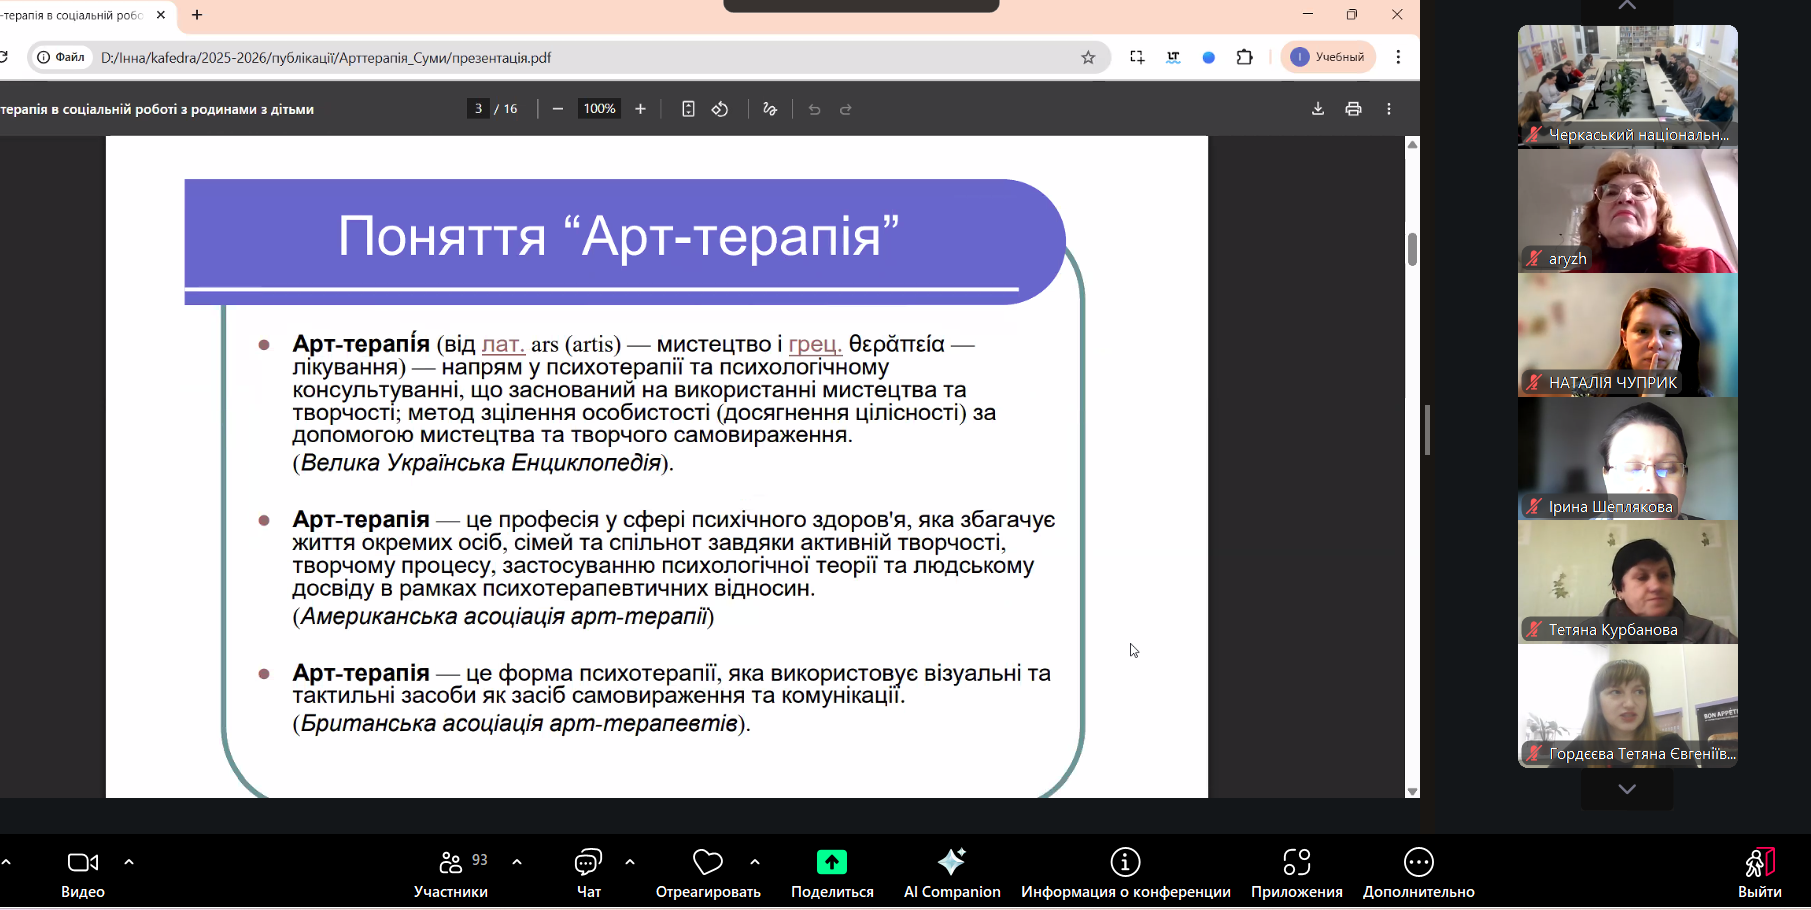This screenshot has width=1811, height=910.
Task: Open the browser extensions menu
Action: tap(1244, 58)
